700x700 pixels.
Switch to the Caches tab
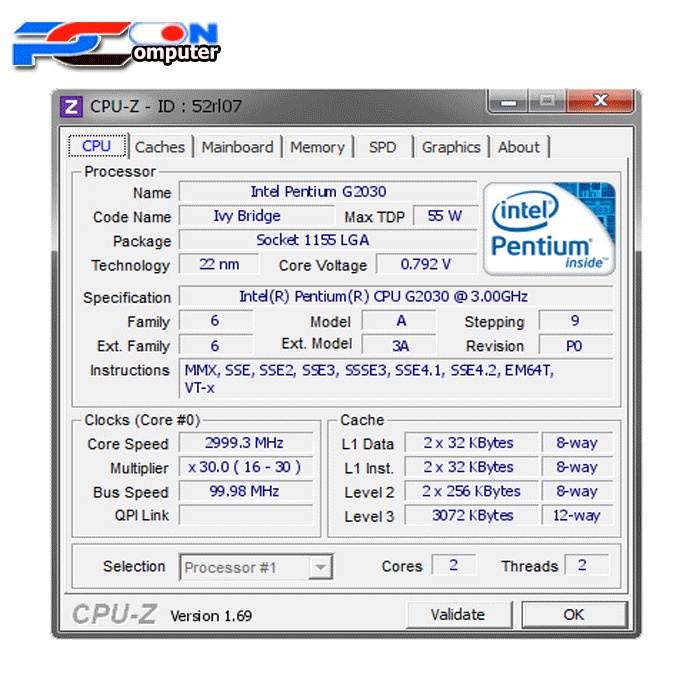click(x=160, y=147)
